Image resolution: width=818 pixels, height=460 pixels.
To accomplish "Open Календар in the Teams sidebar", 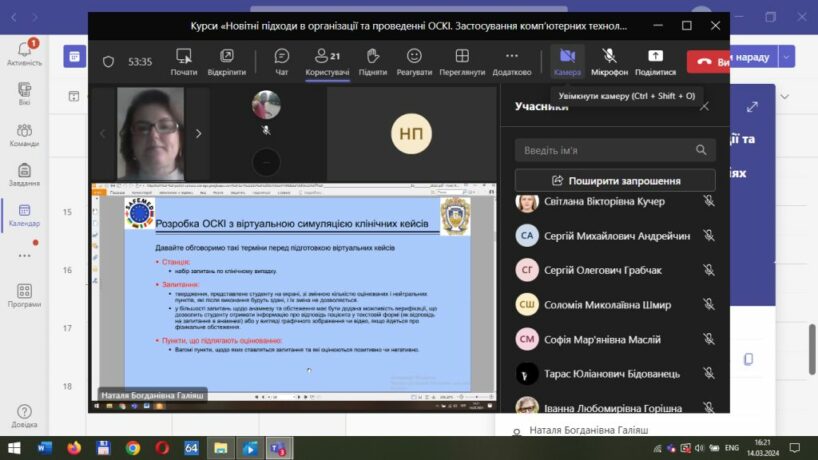I will [x=24, y=215].
